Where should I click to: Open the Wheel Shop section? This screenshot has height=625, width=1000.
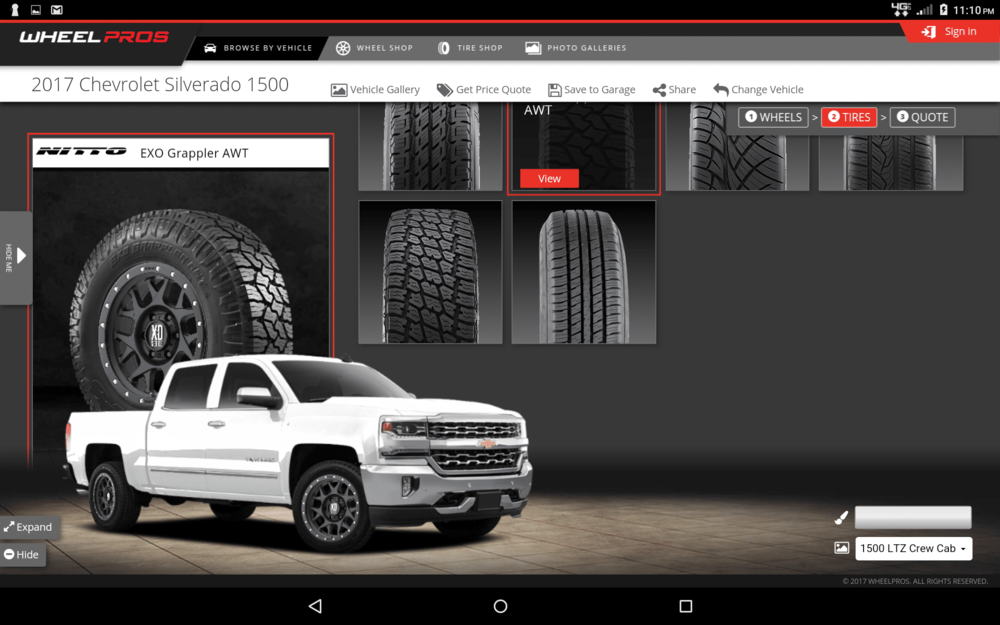tap(373, 47)
